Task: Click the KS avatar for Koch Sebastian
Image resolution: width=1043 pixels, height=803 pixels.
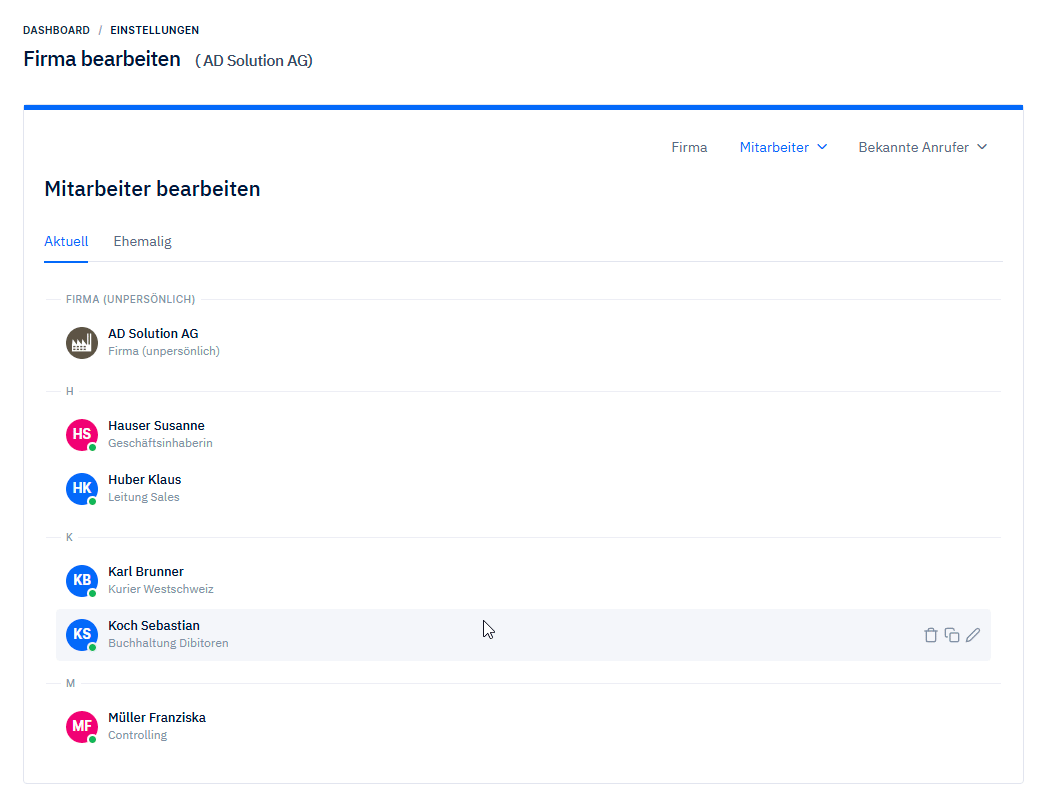Action: (x=82, y=635)
